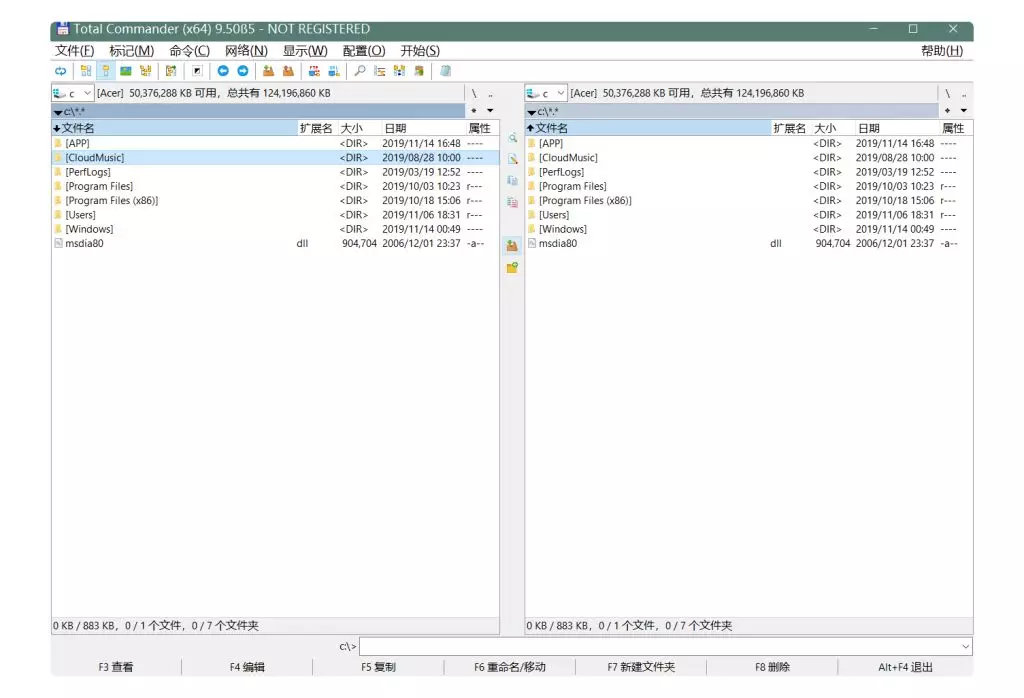Click the Pack files toolbar icon
The width and height of the screenshot is (1024, 698).
(x=268, y=71)
